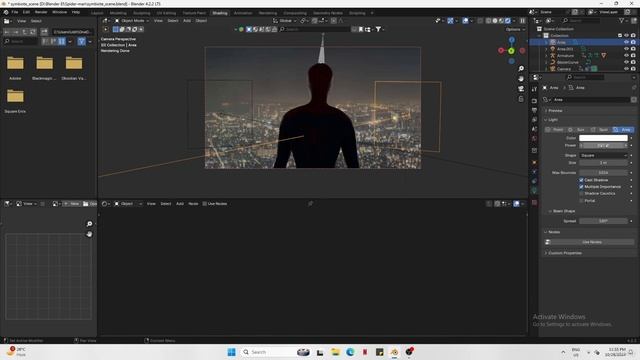Viewport: 640px width, 360px height.
Task: Switch to the Layout workspace tab
Action: 97,13
